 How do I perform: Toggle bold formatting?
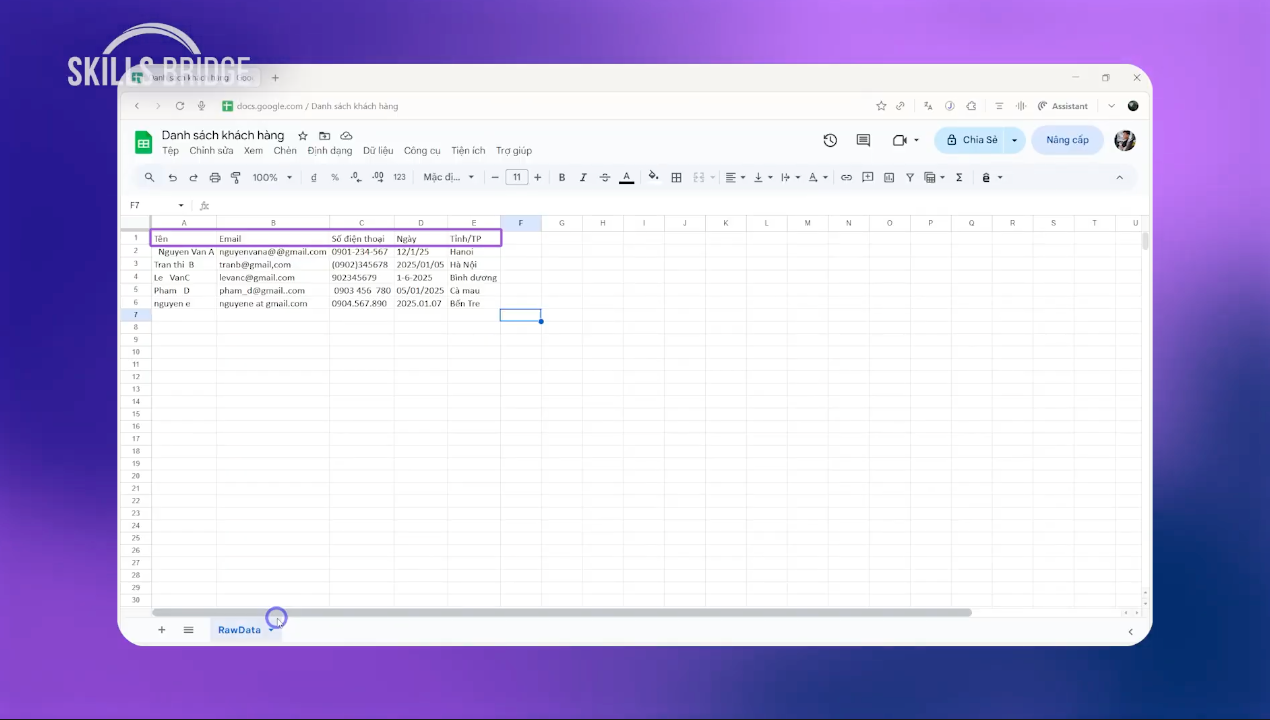click(562, 178)
